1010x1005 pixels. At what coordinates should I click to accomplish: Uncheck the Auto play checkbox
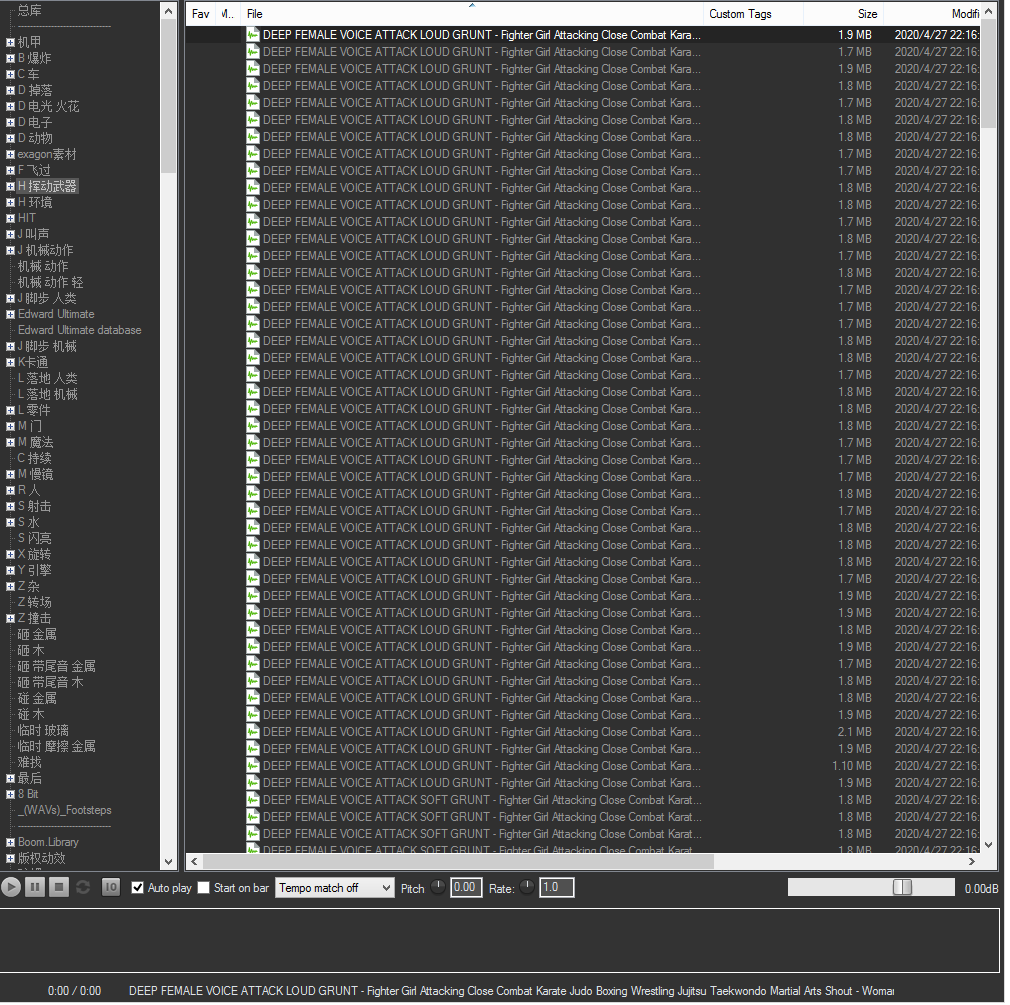pyautogui.click(x=138, y=888)
